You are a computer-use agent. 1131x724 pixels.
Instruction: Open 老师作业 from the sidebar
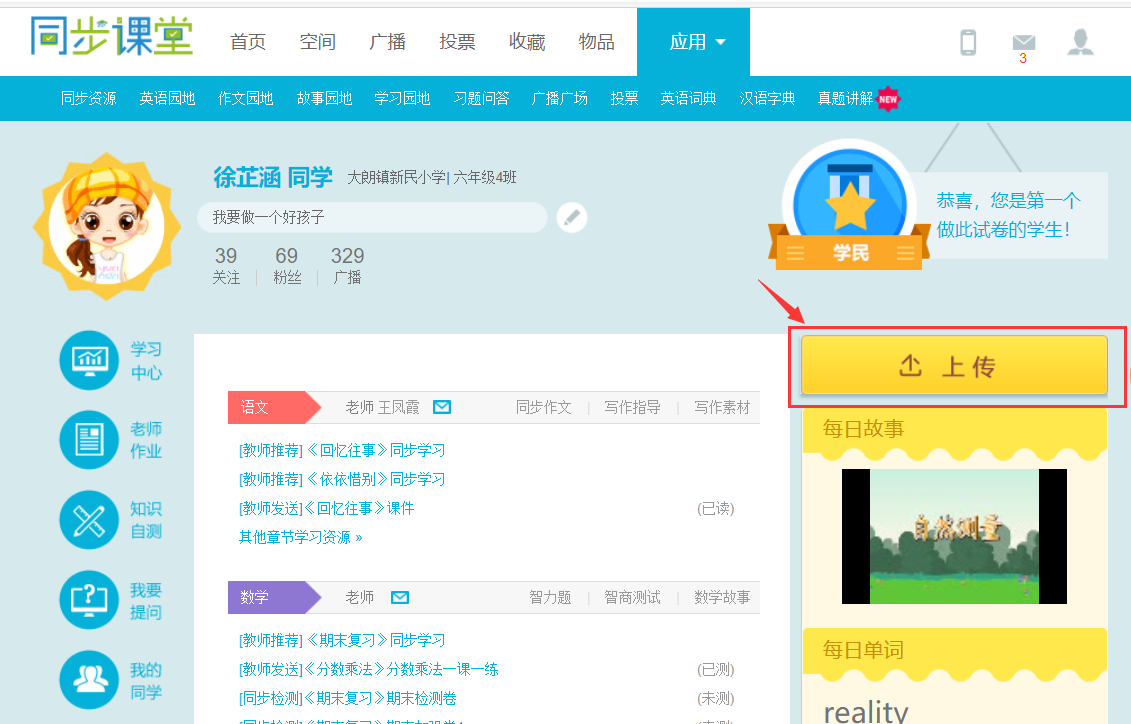[111, 440]
